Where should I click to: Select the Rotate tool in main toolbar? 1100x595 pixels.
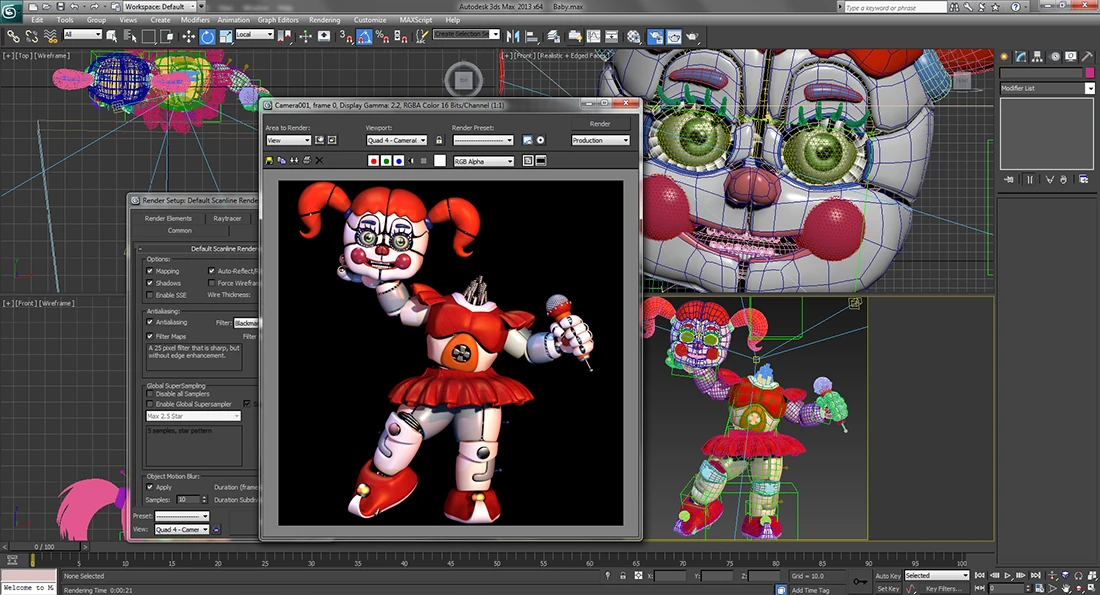pos(208,36)
